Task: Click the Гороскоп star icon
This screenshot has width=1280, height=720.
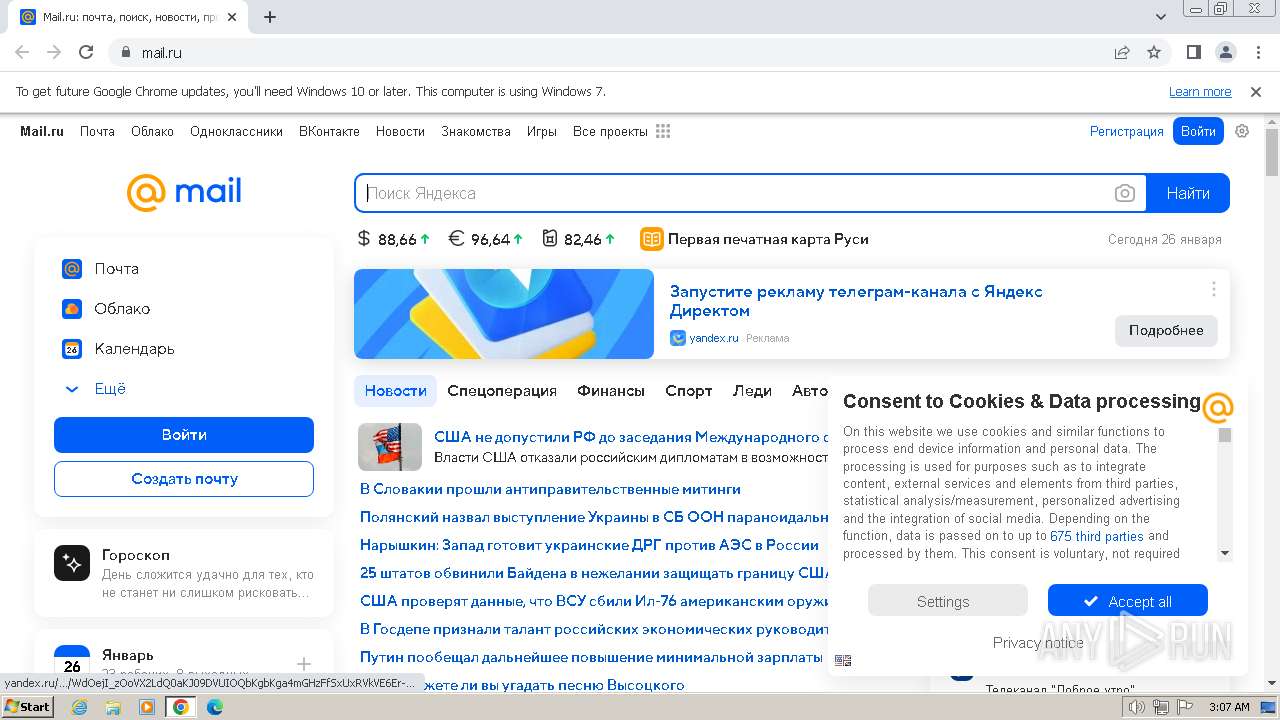Action: (72, 564)
